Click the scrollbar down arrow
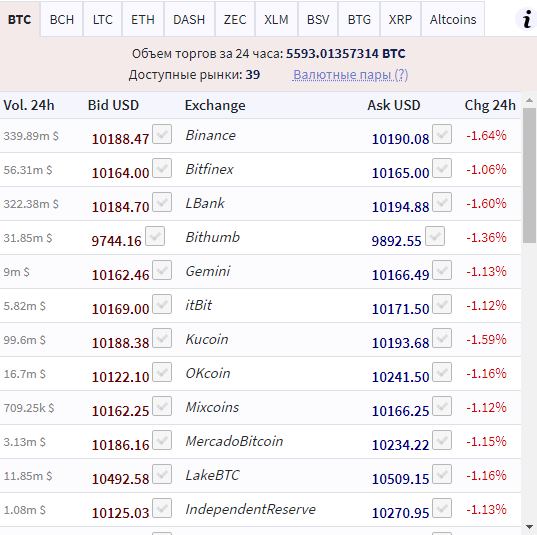The image size is (537, 535). [x=529, y=527]
